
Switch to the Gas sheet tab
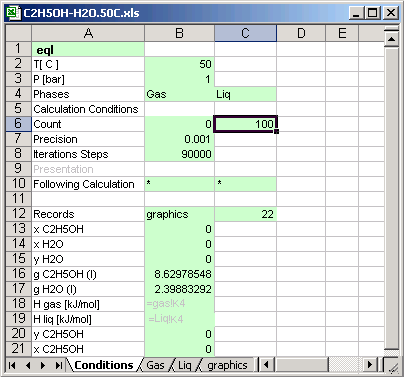155,365
